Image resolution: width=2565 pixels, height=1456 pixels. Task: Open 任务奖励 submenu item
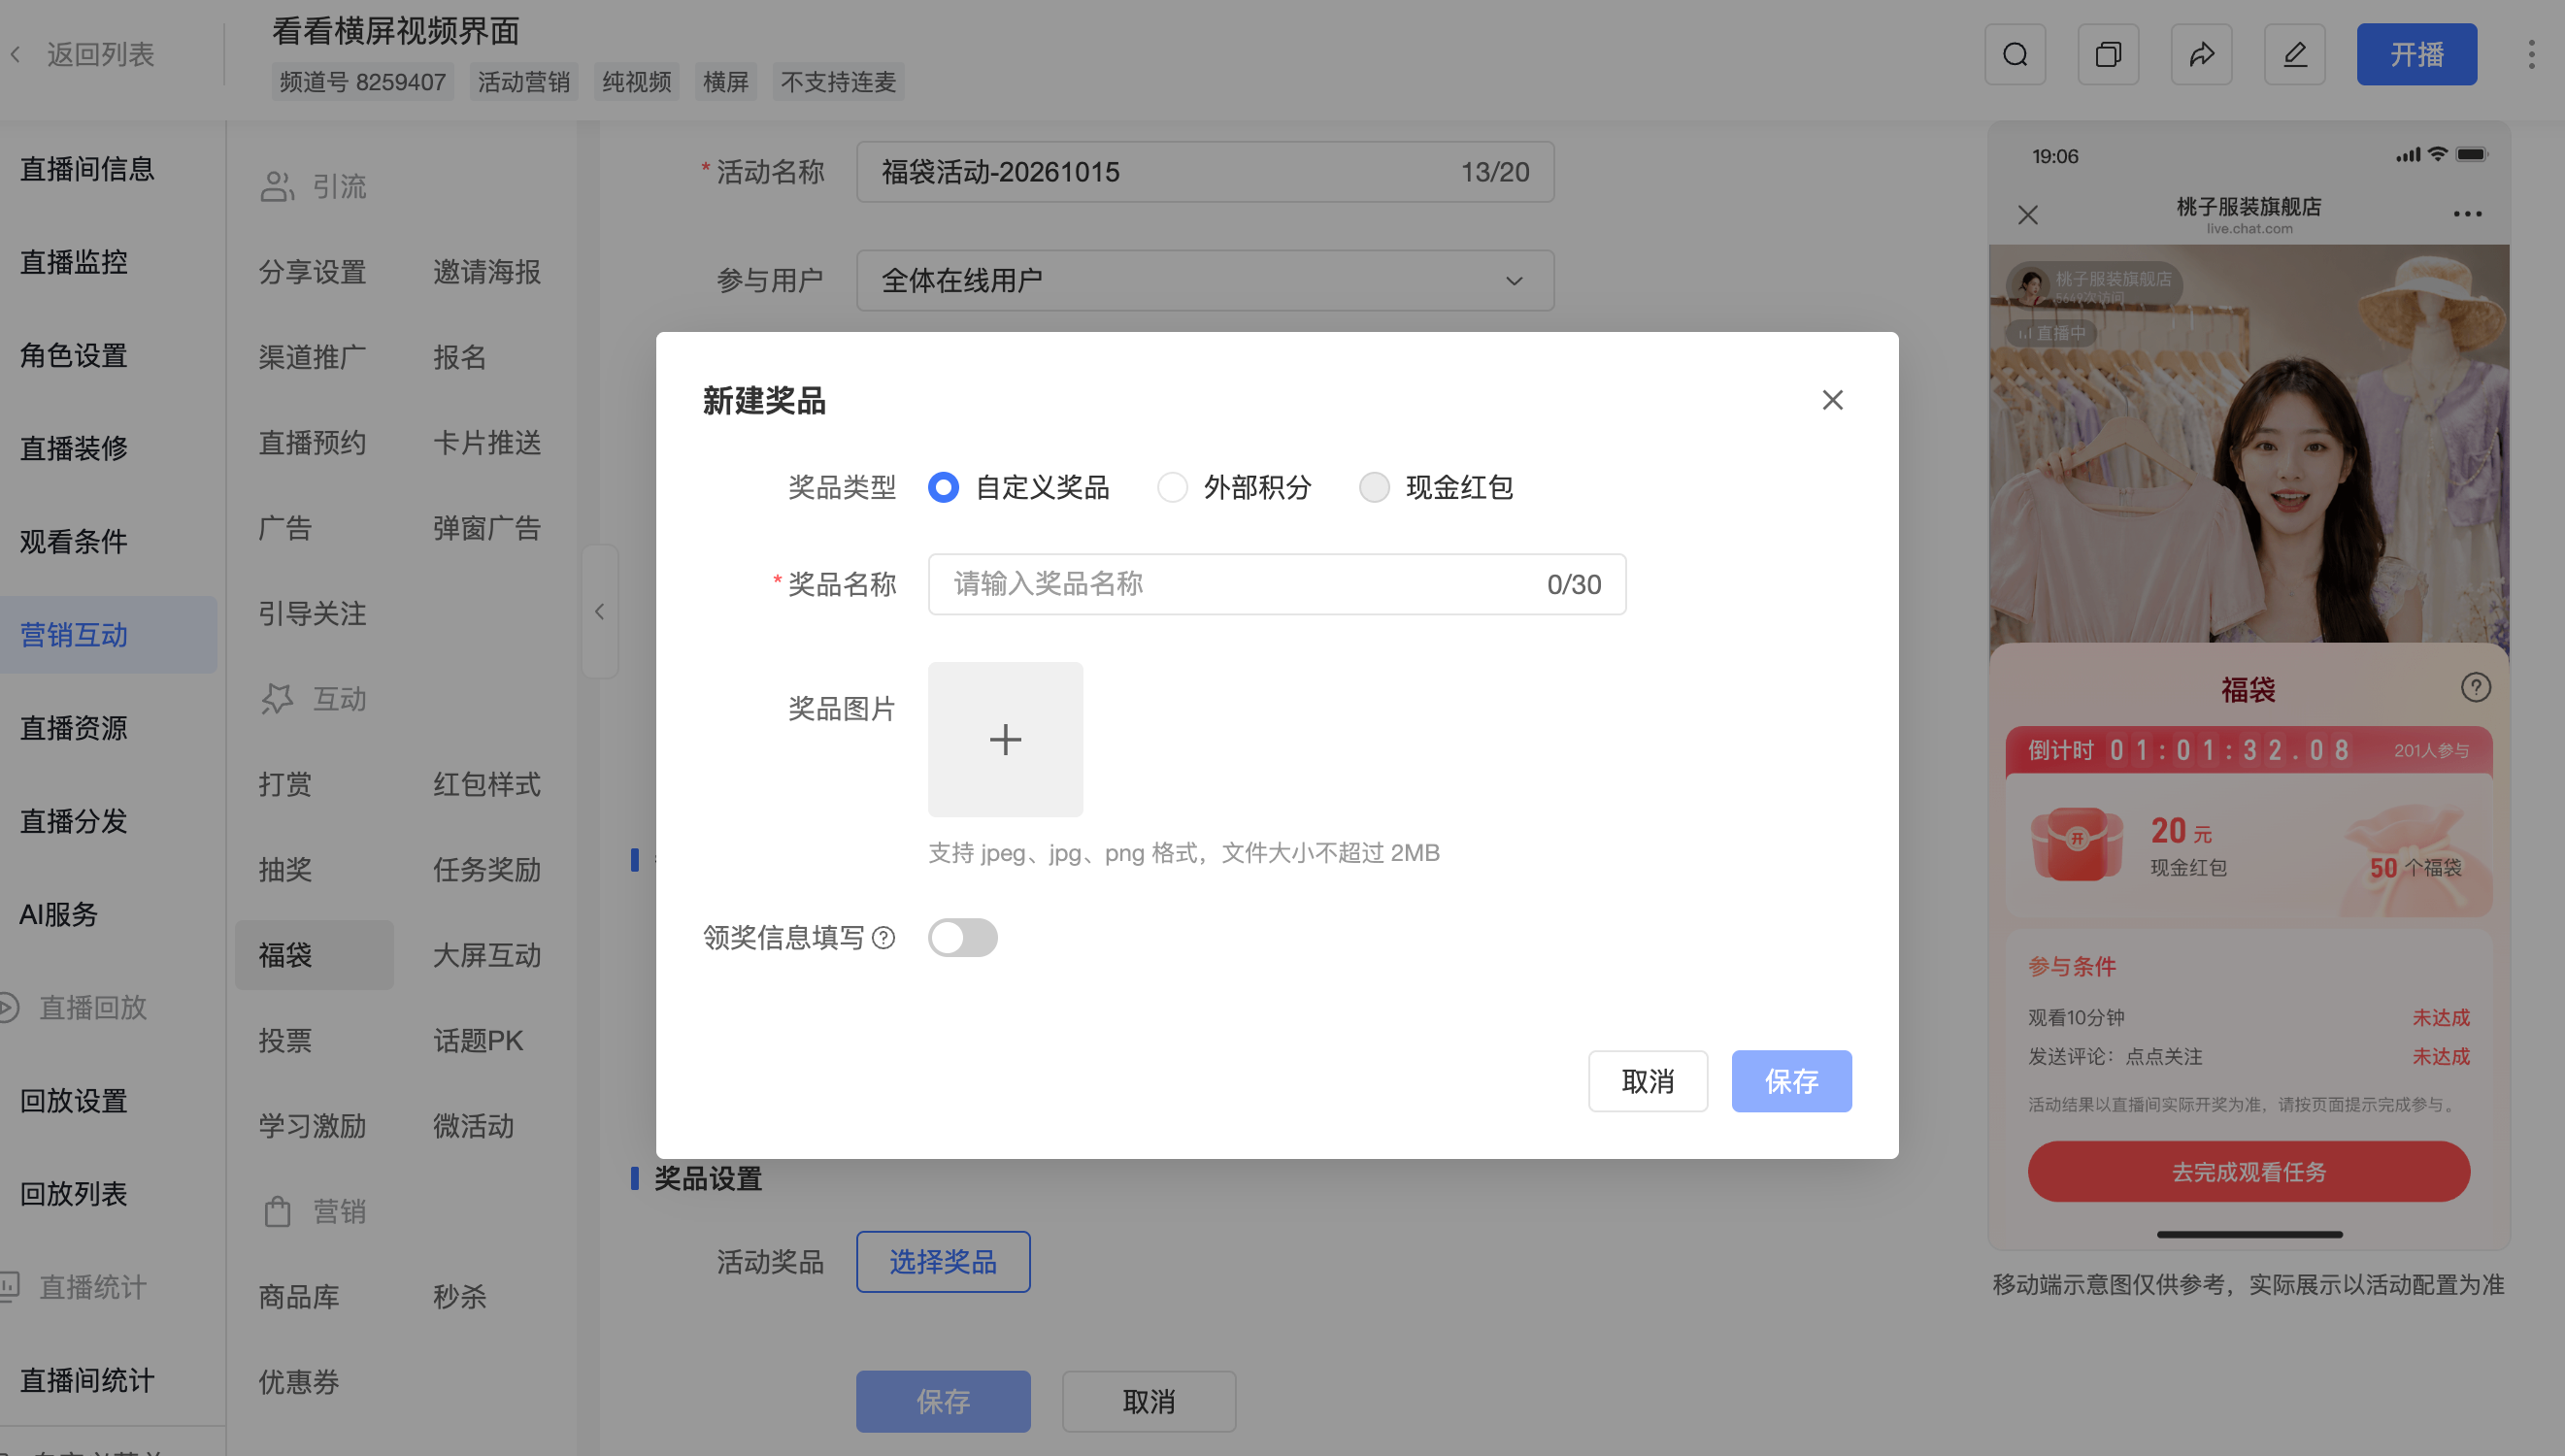487,870
